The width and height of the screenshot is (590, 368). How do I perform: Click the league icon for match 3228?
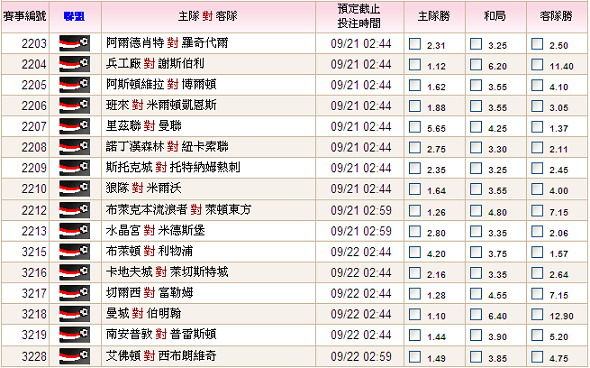point(74,356)
